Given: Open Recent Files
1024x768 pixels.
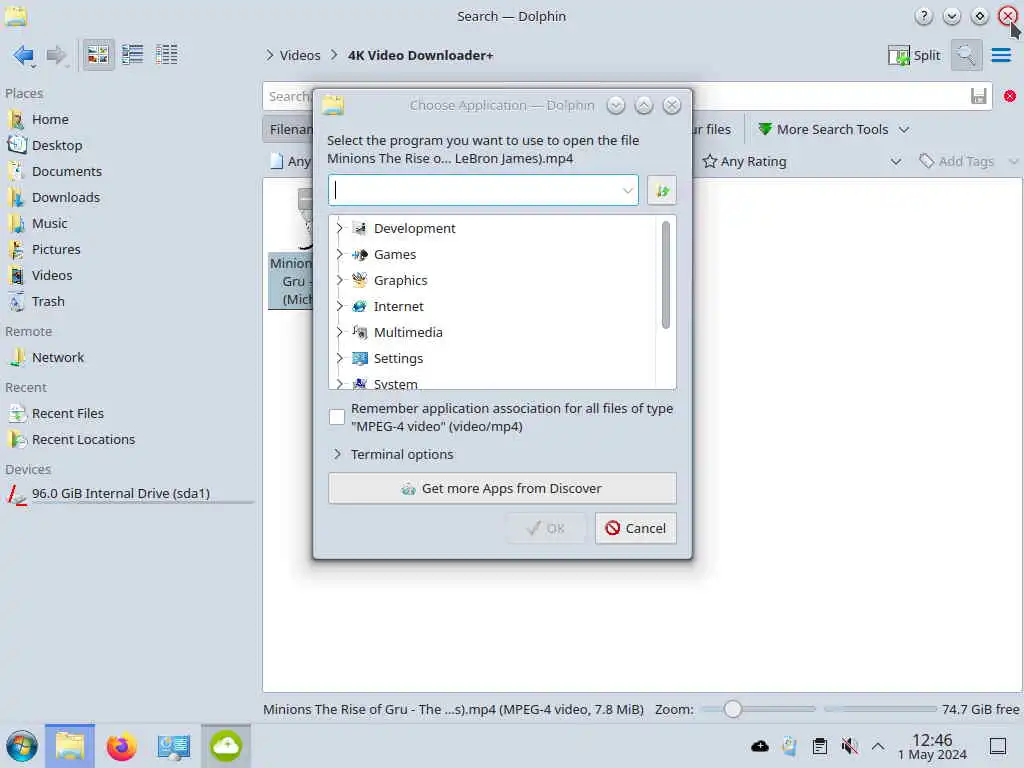Looking at the screenshot, I should 67,414.
